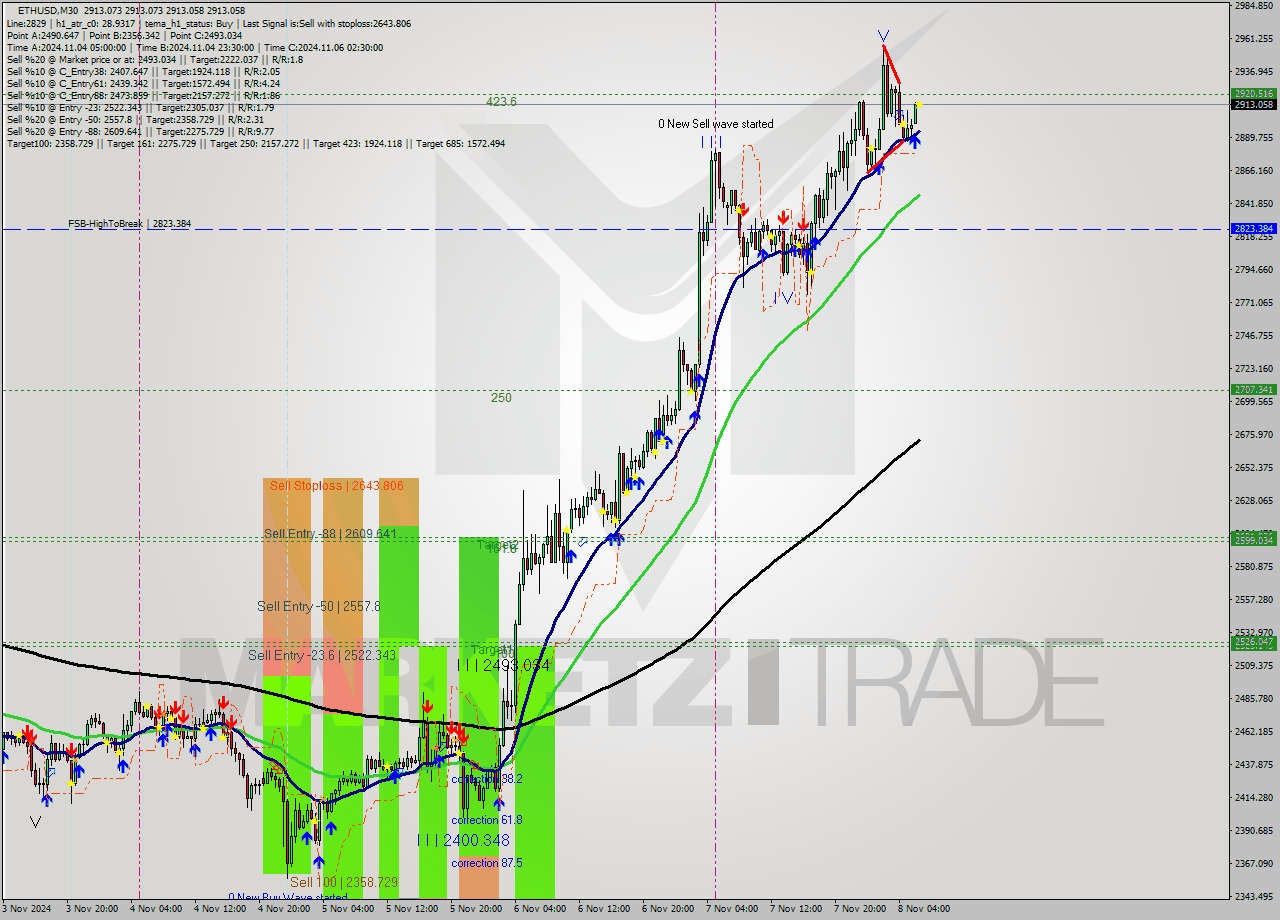Select the 'Sell %10 @ Entry -23' line
The image size is (1280, 920).
(x=140, y=108)
